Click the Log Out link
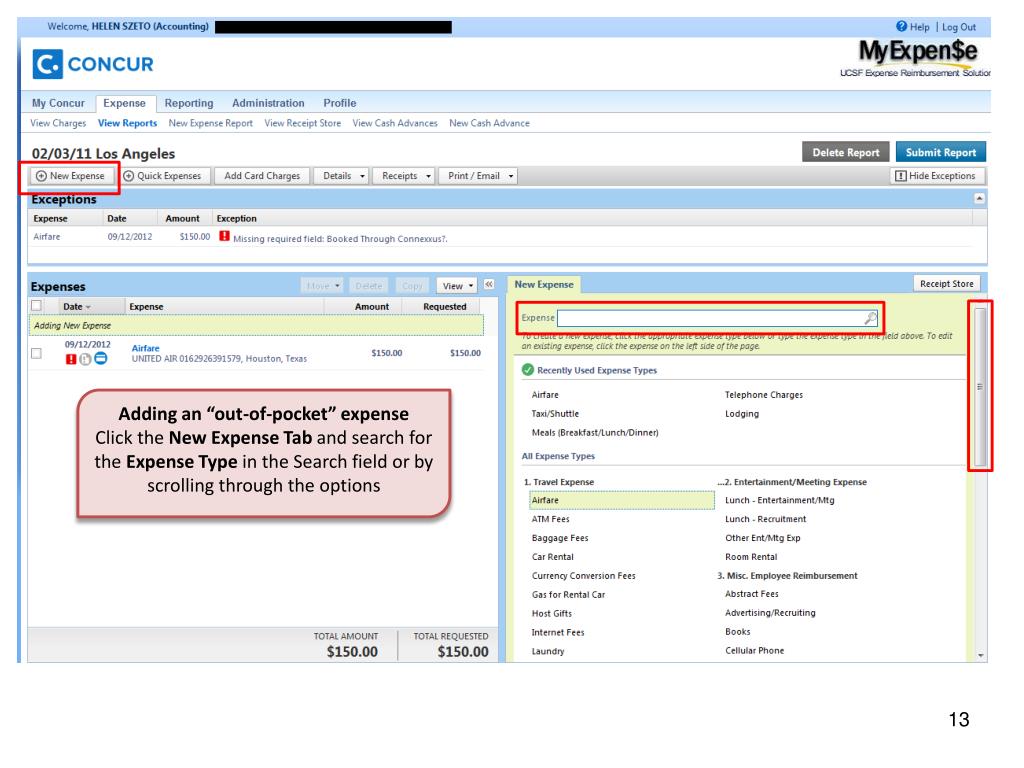This screenshot has width=1024, height=768. pos(959,27)
